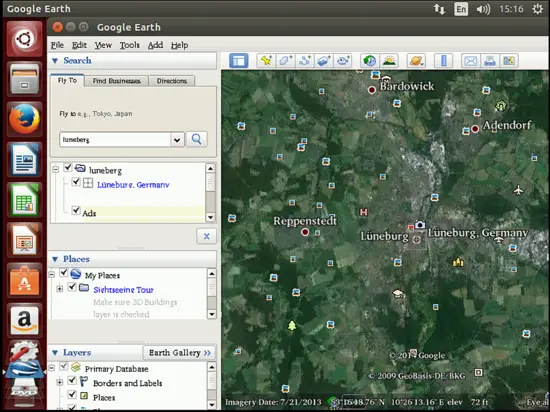This screenshot has height=412, width=550.
Task: Click the Earth Gallery button
Action: (179, 353)
